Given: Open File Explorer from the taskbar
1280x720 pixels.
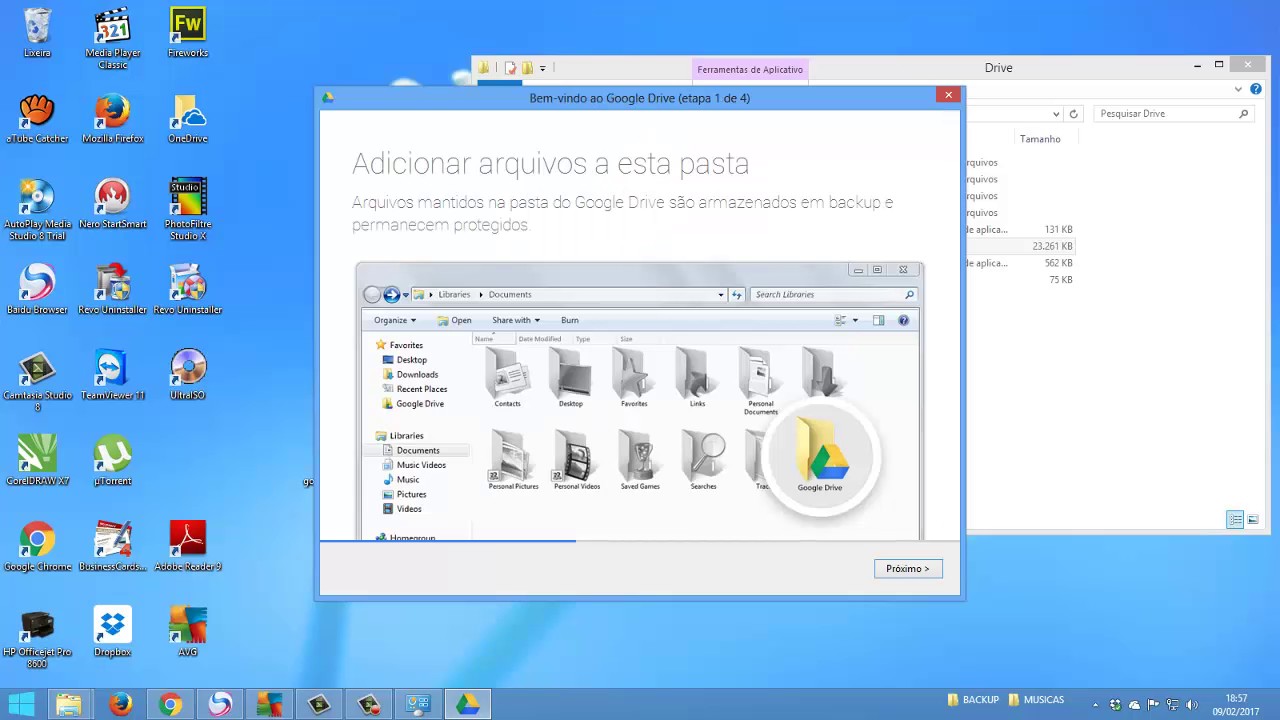Looking at the screenshot, I should click(x=68, y=704).
